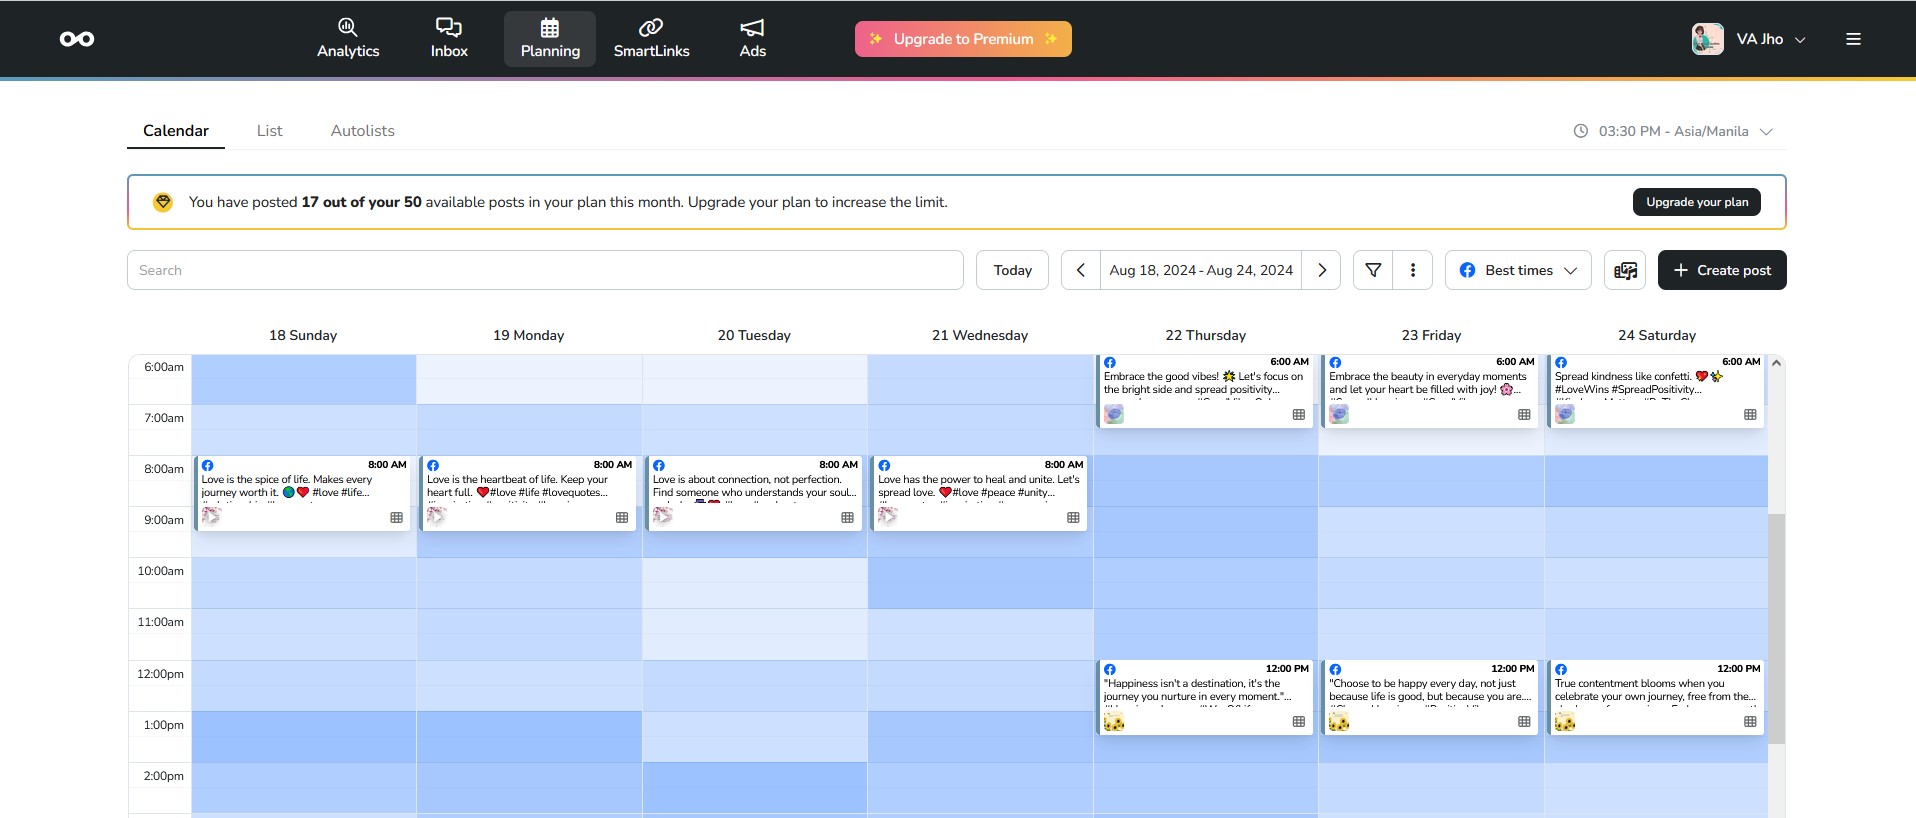Click grid icon on Sunday 8:00 AM post
The width and height of the screenshot is (1916, 818).
(x=397, y=517)
